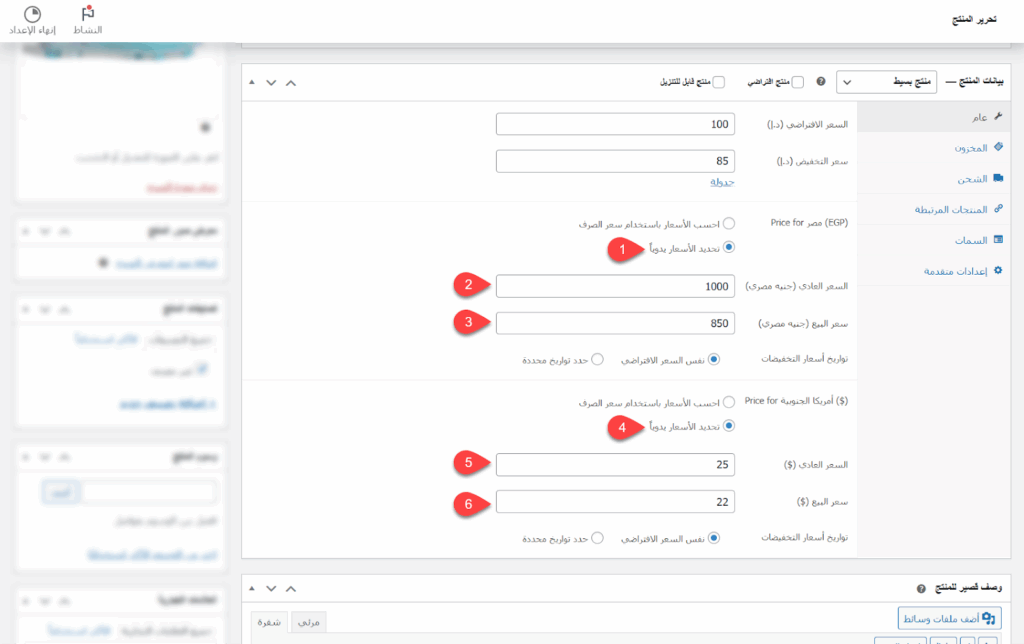Move product data panel down using chevron
1024x644 pixels.
click(271, 82)
